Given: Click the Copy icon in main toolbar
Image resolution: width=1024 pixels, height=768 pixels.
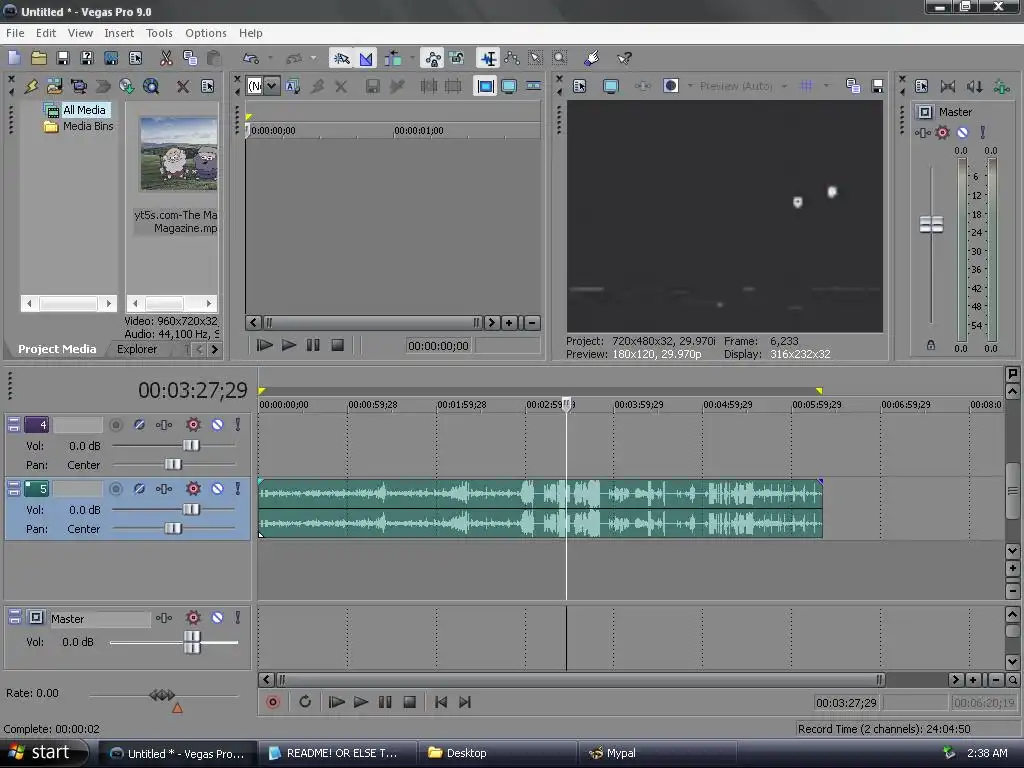Looking at the screenshot, I should pos(190,58).
